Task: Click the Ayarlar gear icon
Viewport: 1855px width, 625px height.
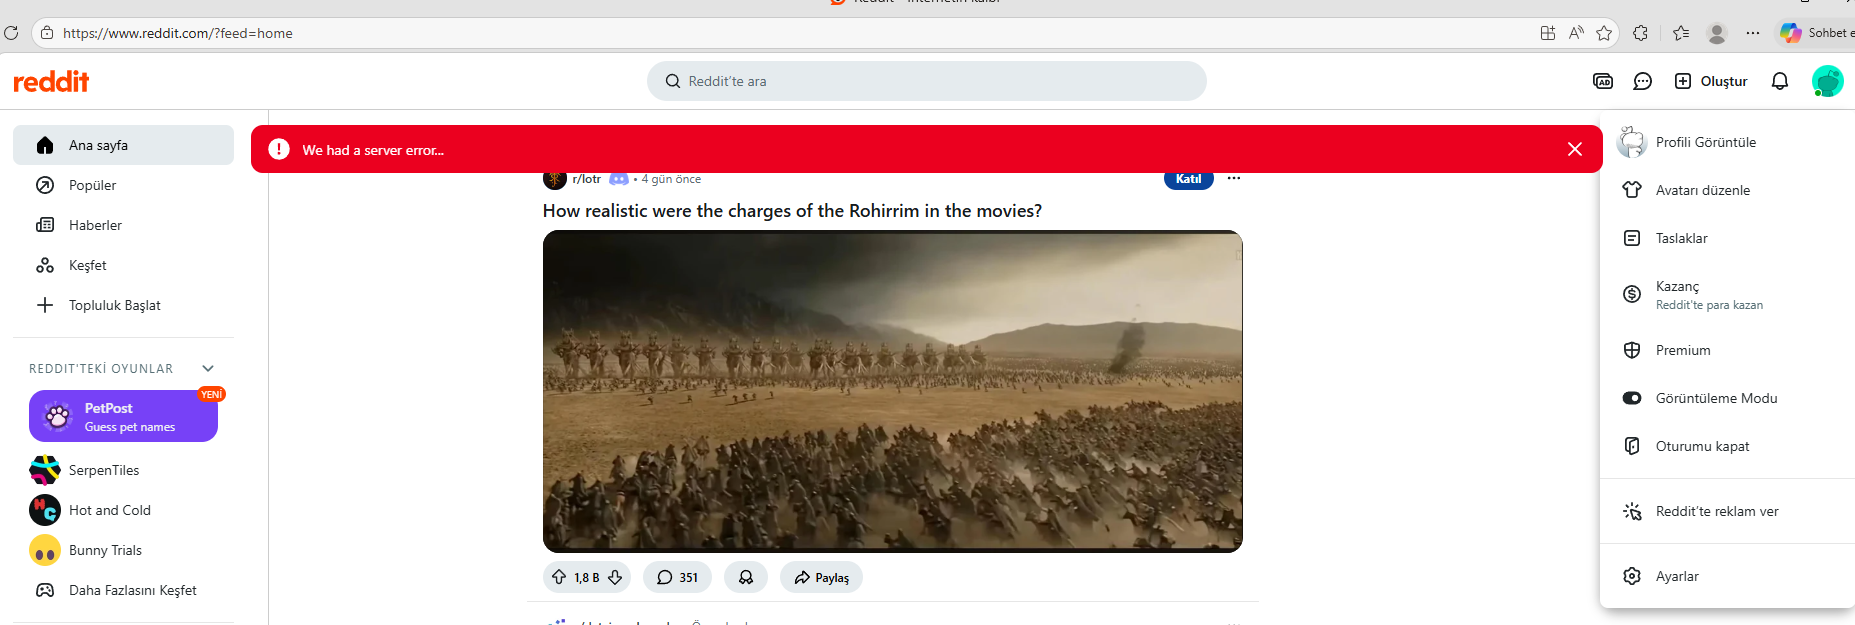Action: (x=1632, y=576)
